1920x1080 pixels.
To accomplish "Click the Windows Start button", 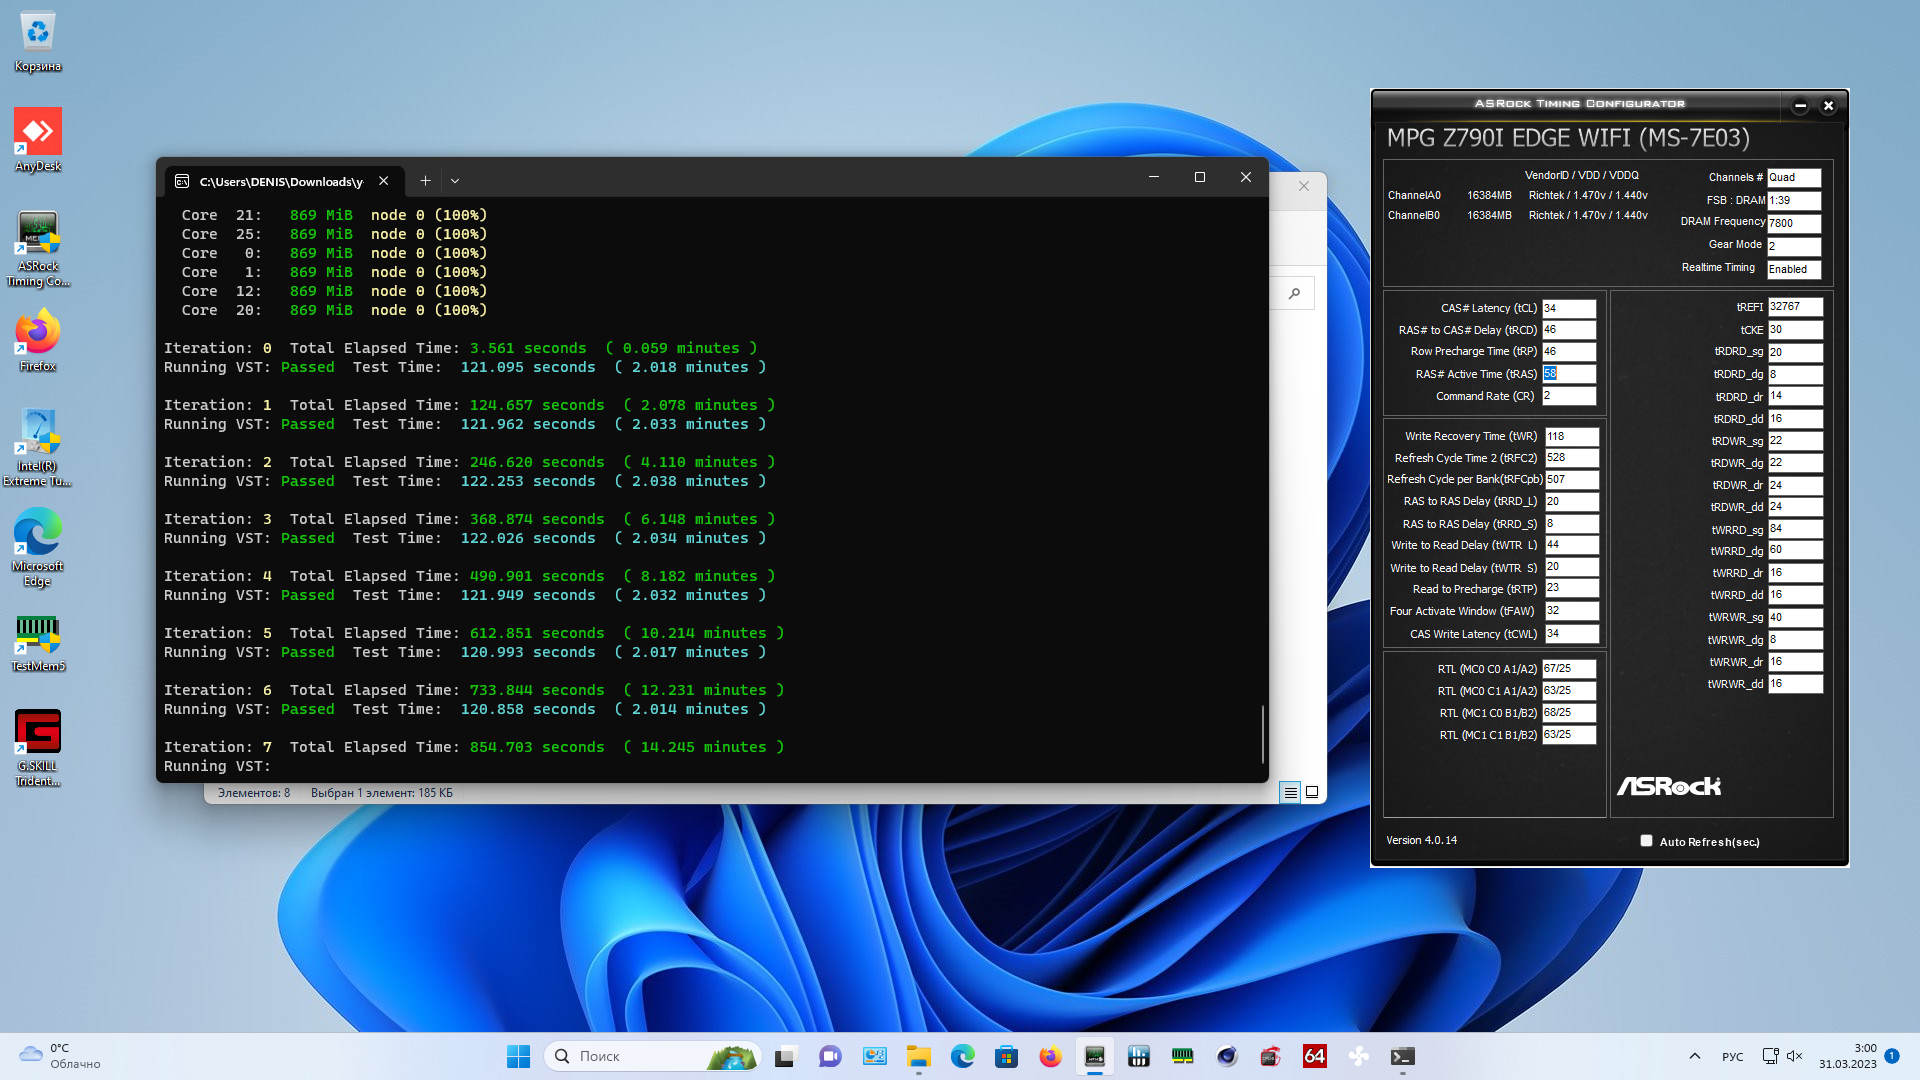I will click(518, 1056).
